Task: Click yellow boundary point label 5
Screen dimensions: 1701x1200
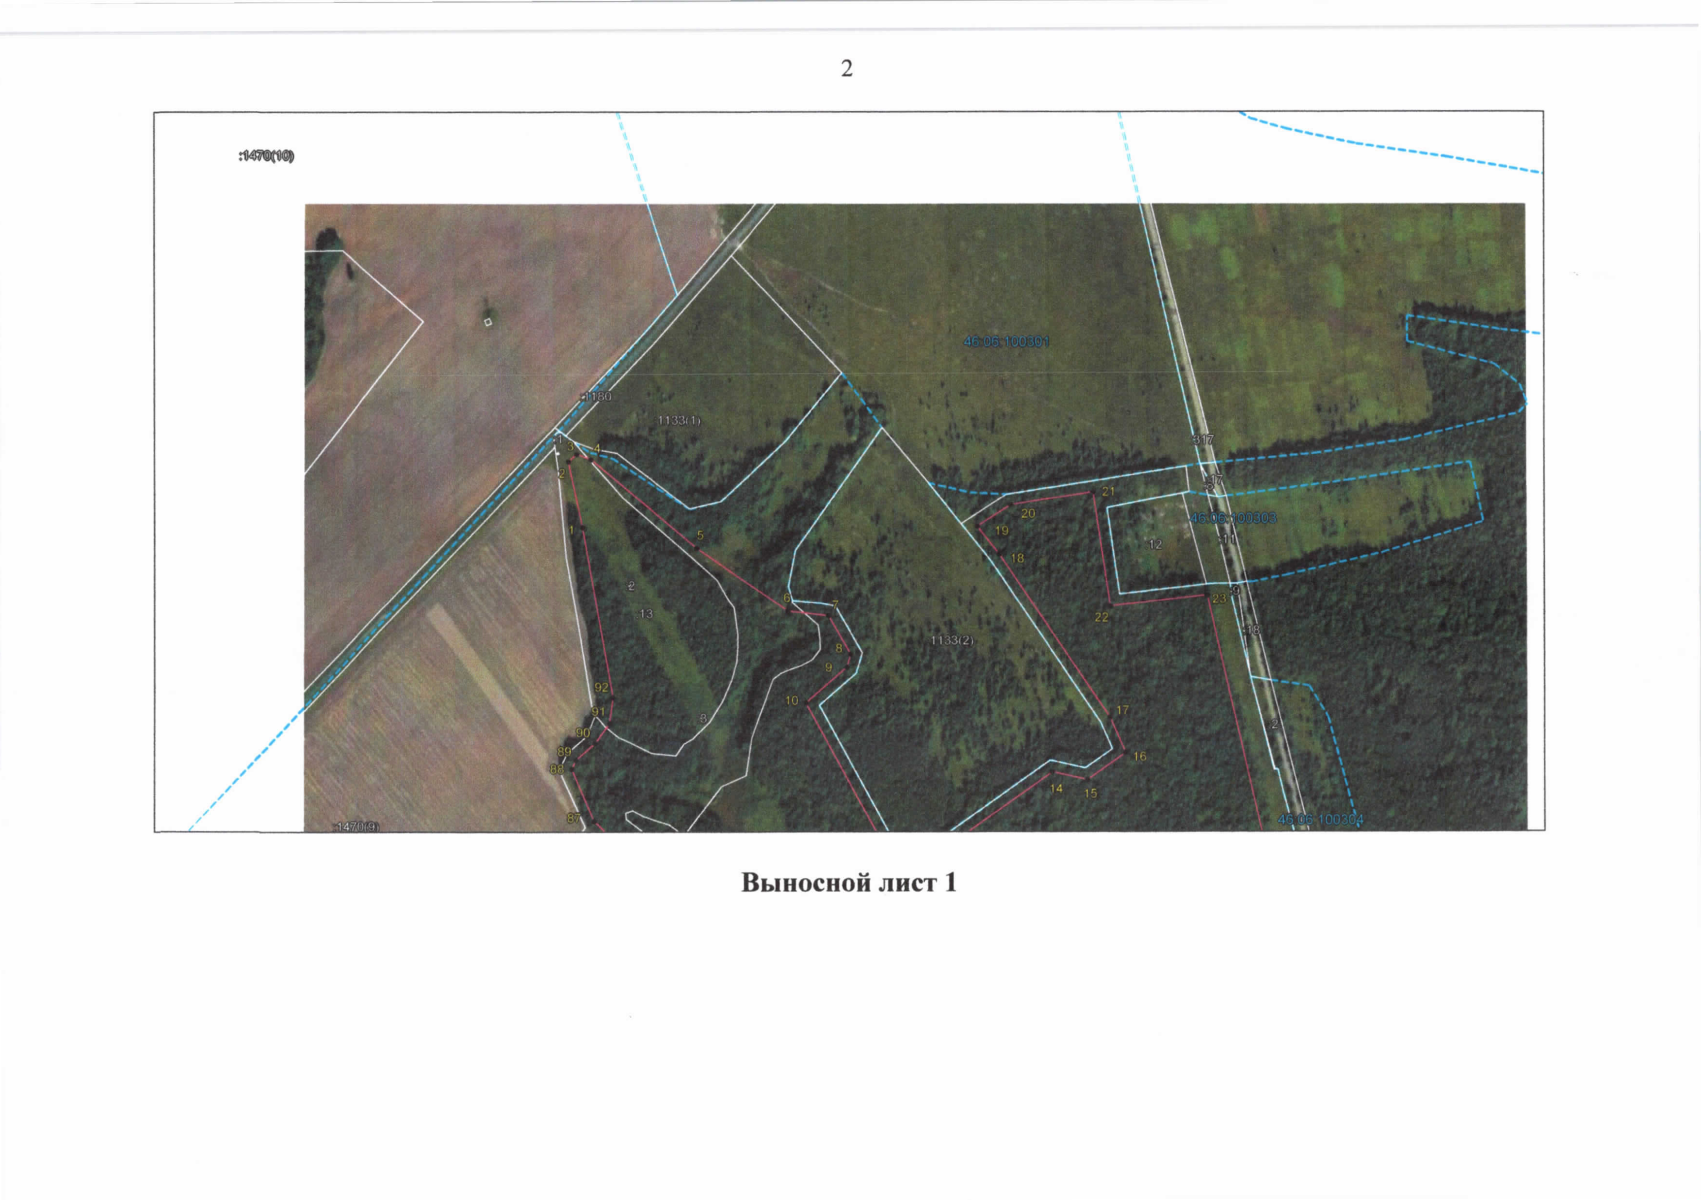Action: (700, 535)
